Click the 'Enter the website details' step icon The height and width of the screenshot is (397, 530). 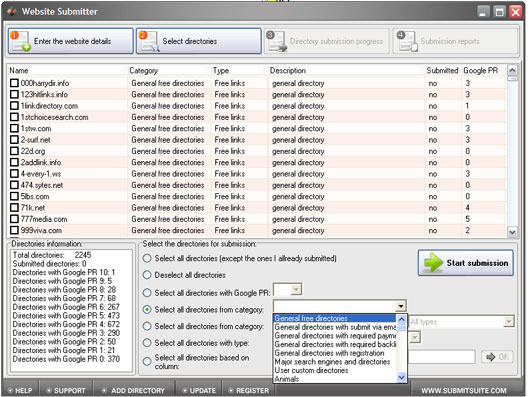(x=20, y=41)
